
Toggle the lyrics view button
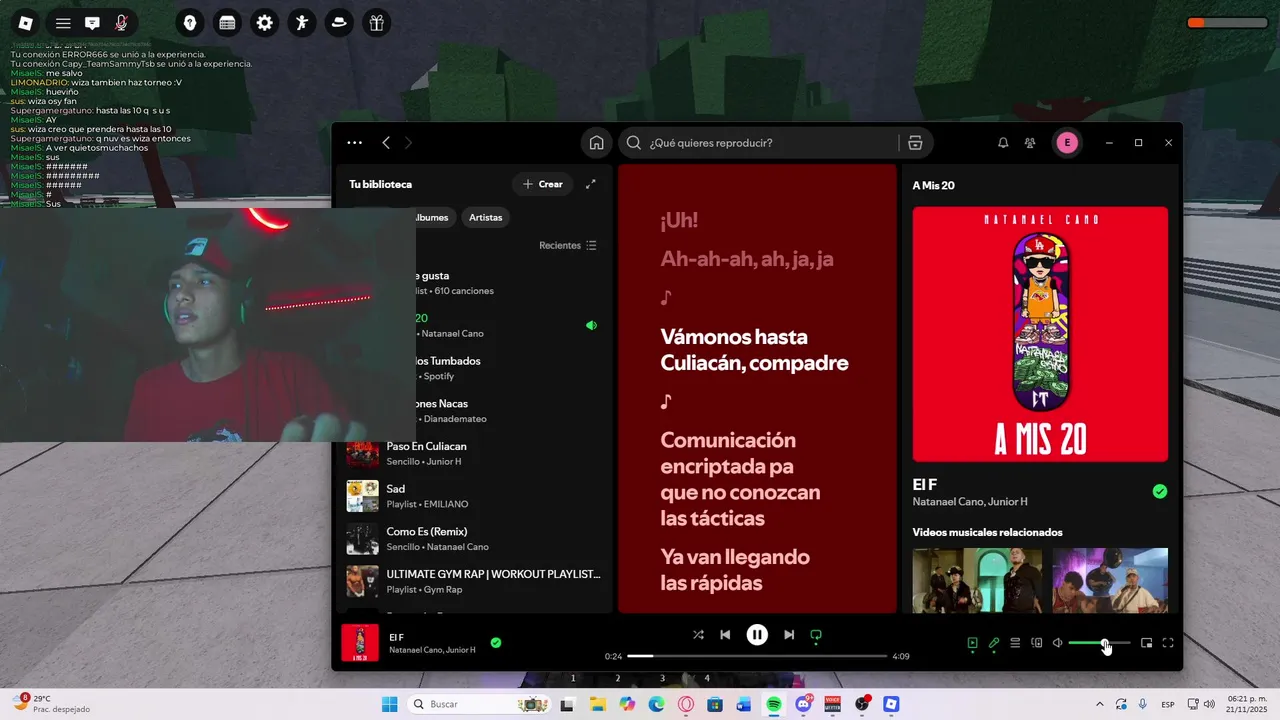coord(994,643)
